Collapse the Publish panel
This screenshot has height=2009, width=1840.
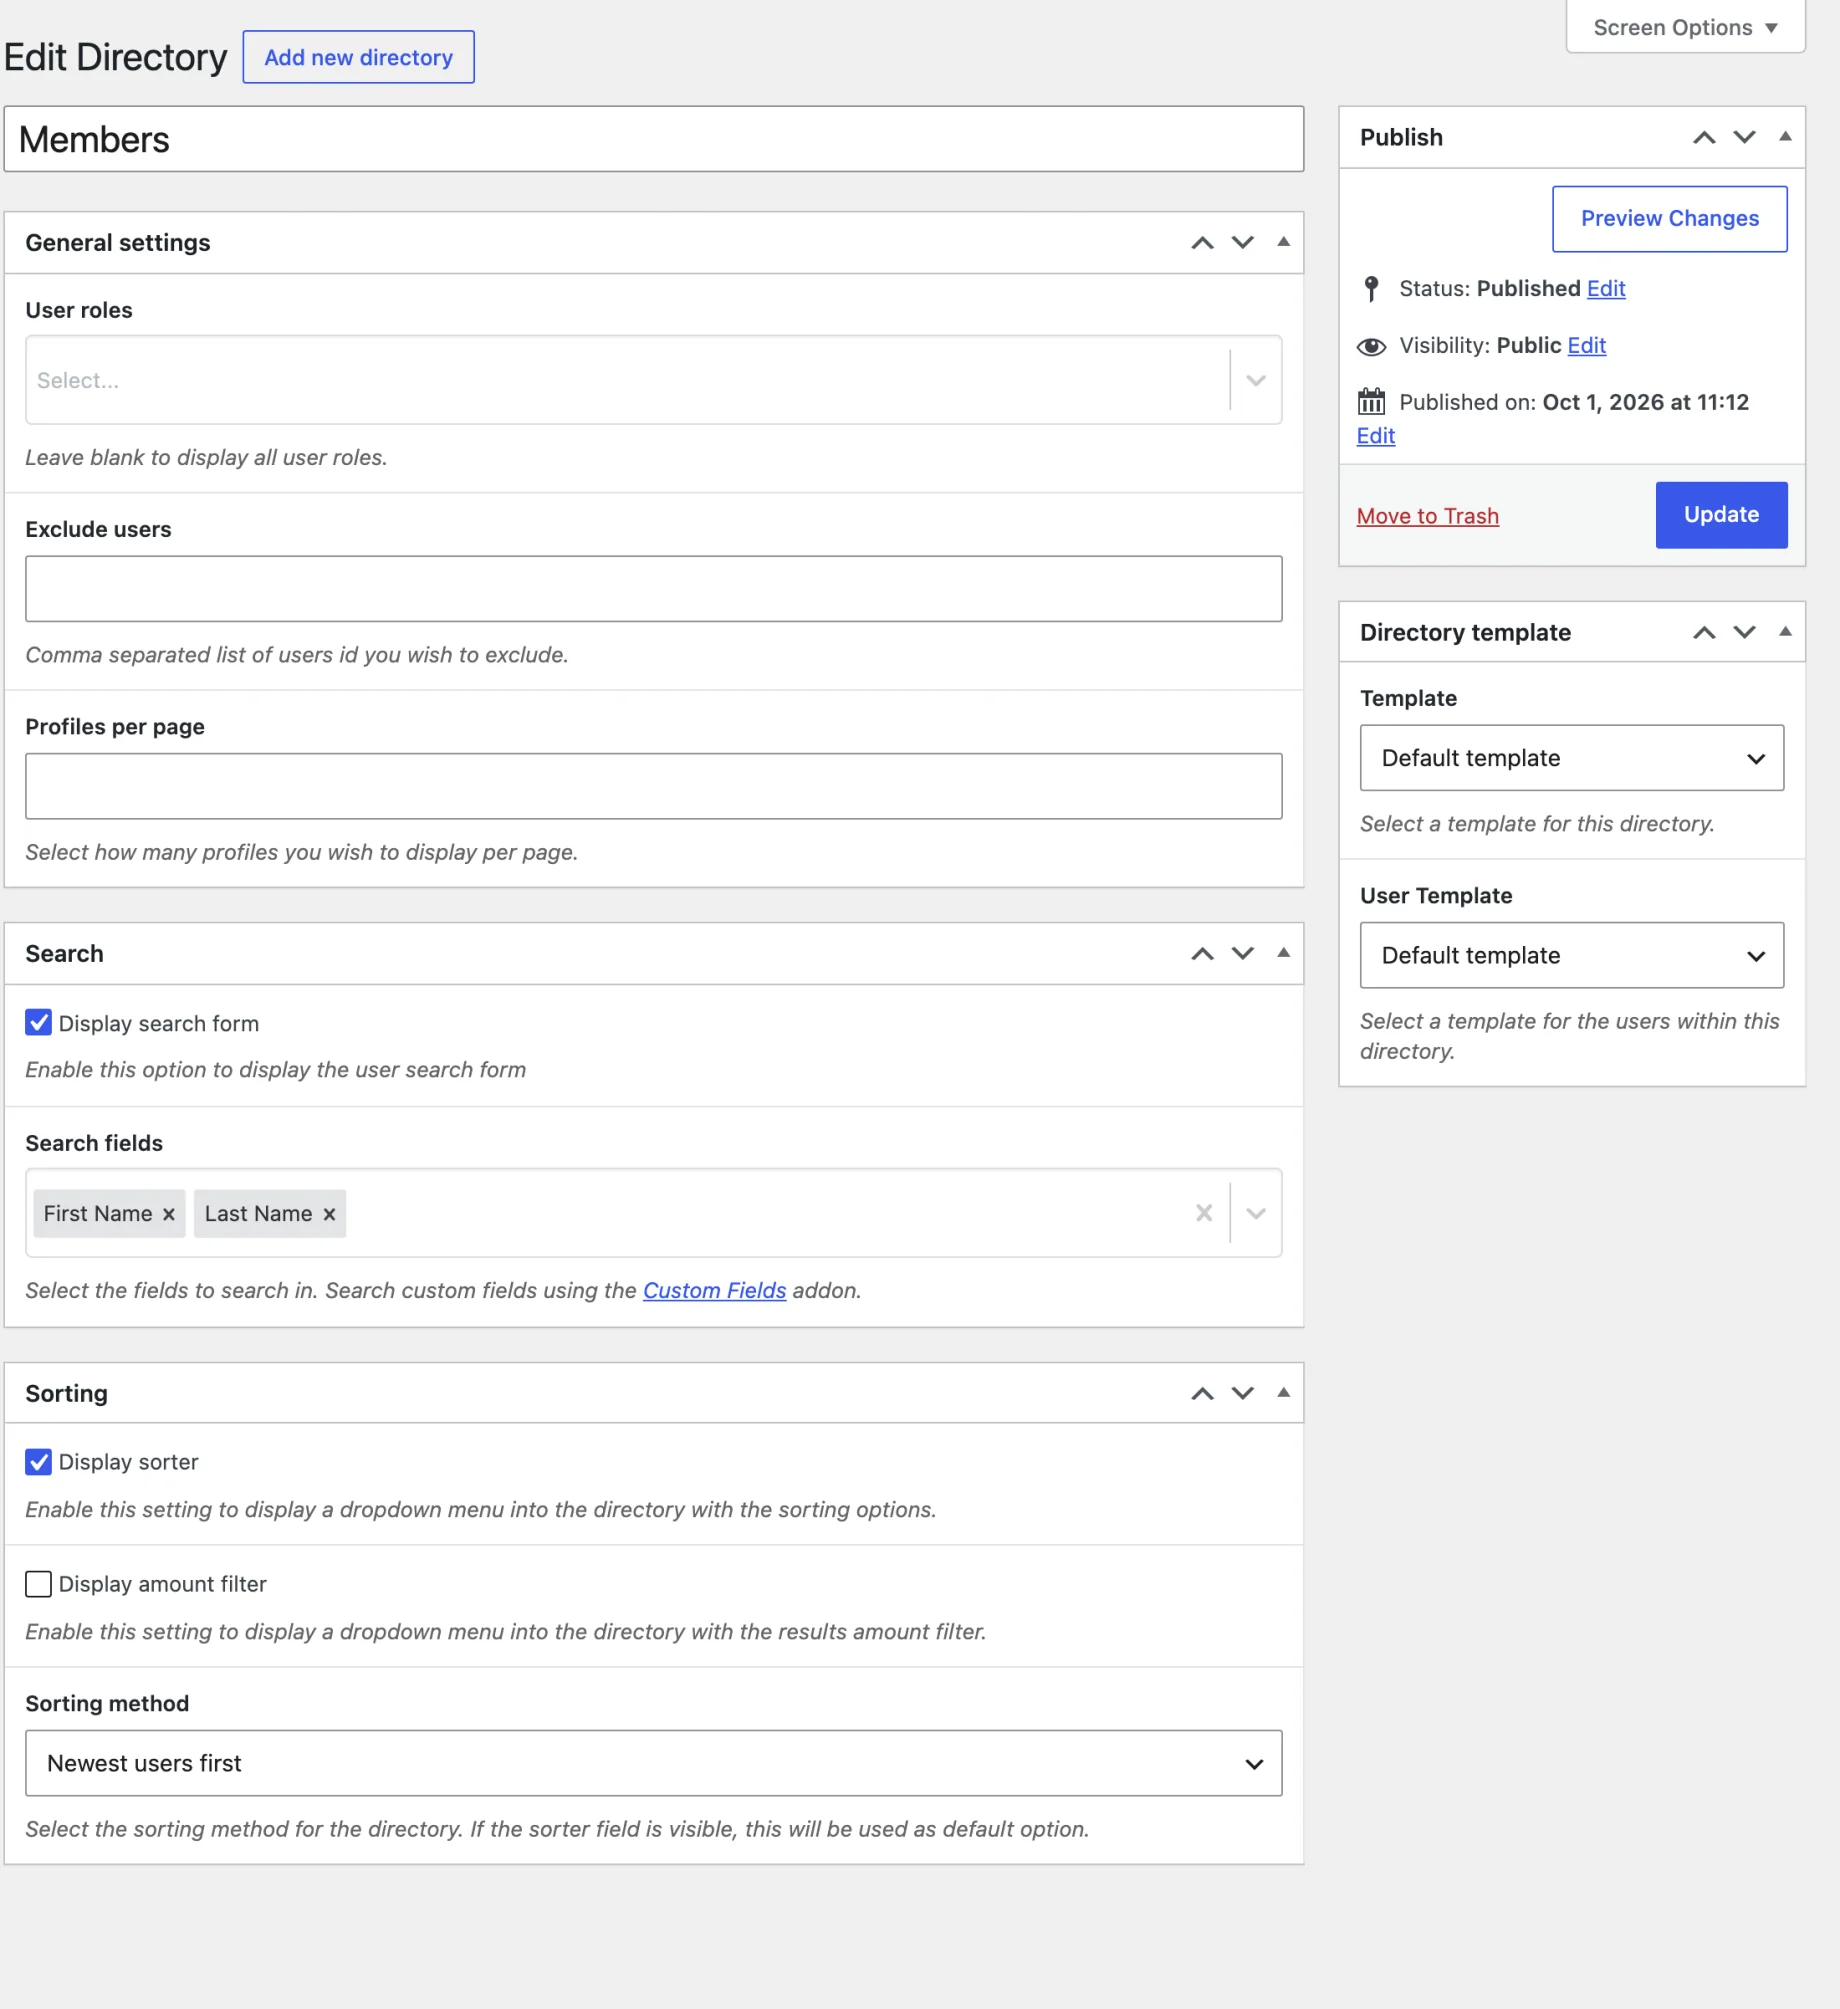pos(1786,137)
